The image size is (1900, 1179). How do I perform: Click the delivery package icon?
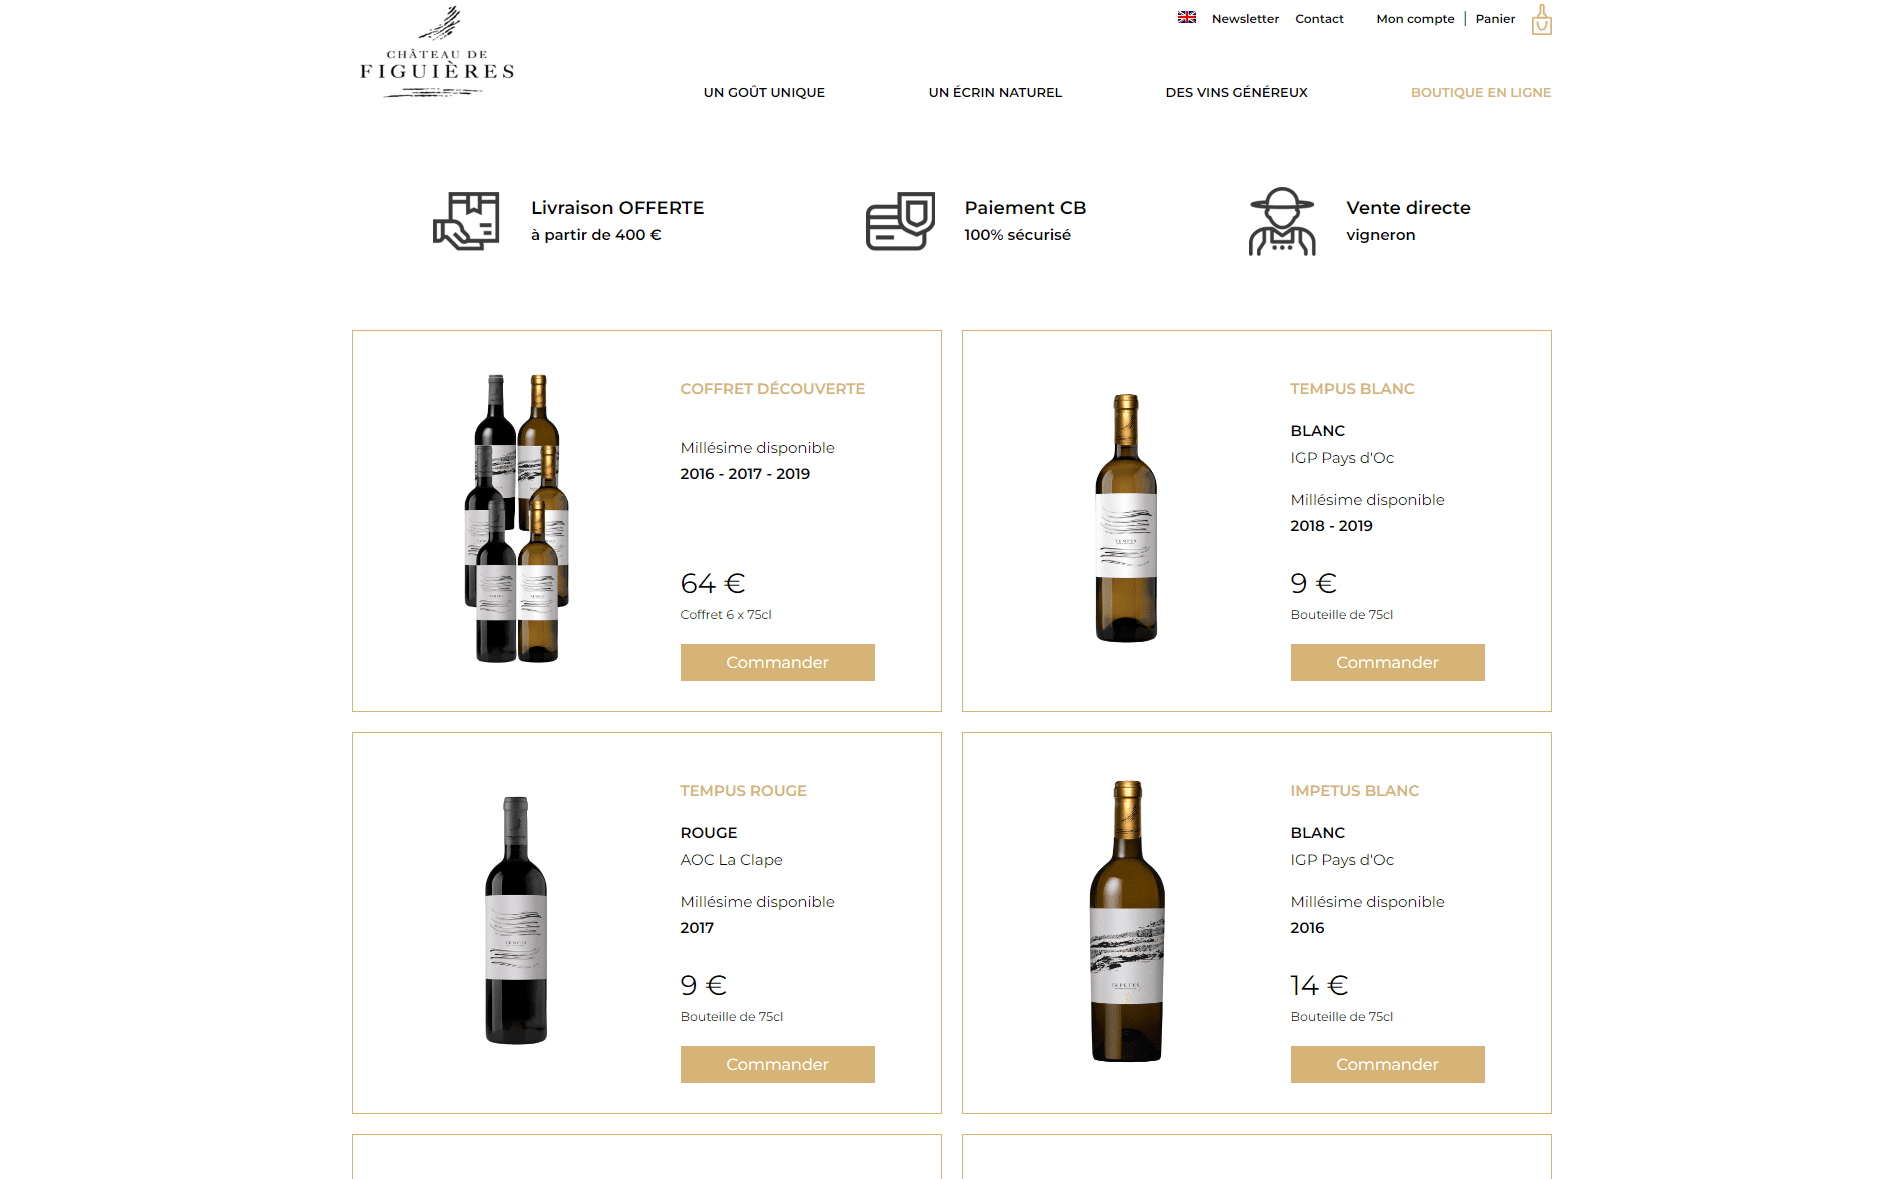click(x=466, y=221)
